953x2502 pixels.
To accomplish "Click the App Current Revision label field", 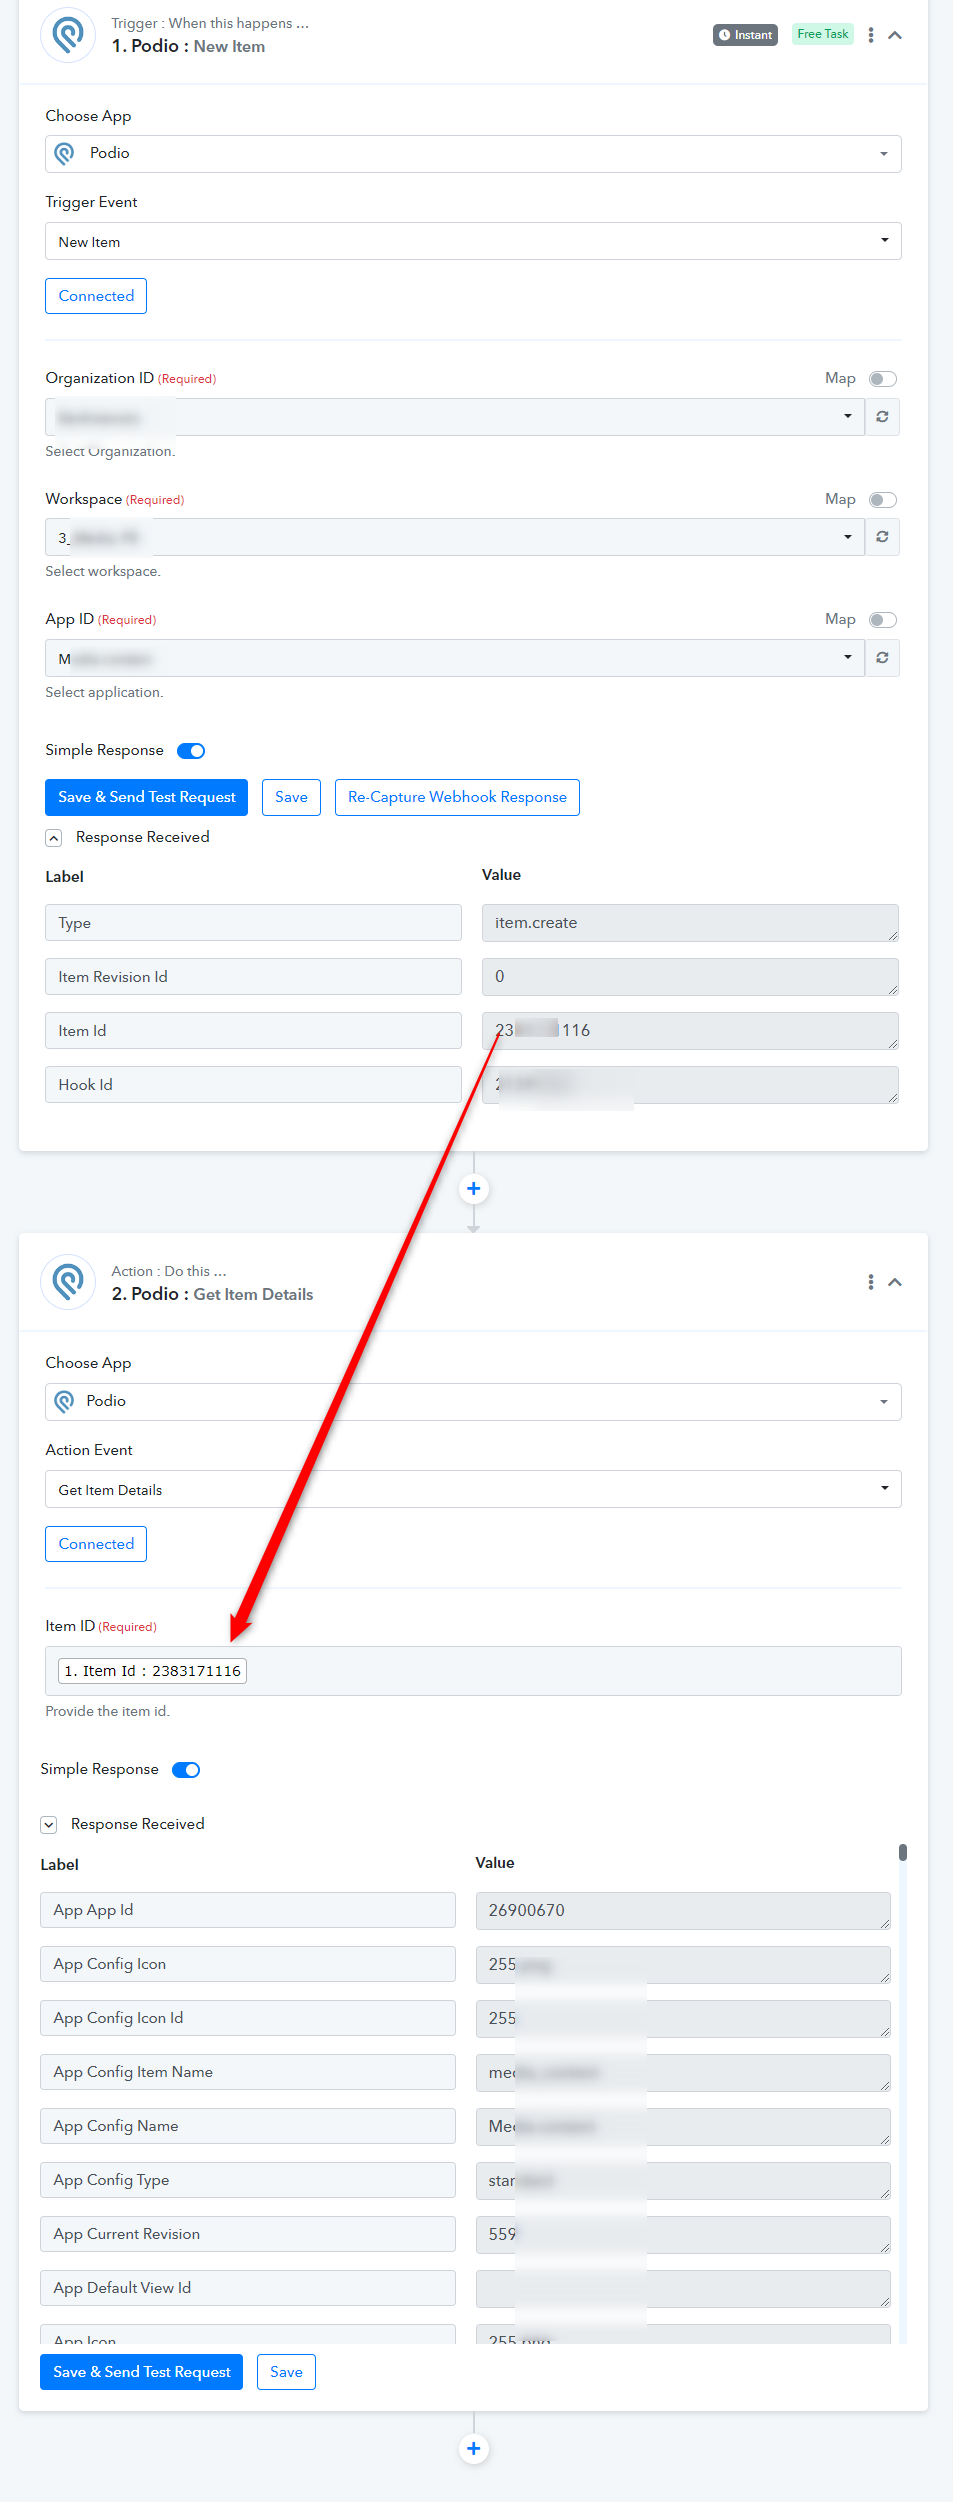I will 248,2234.
